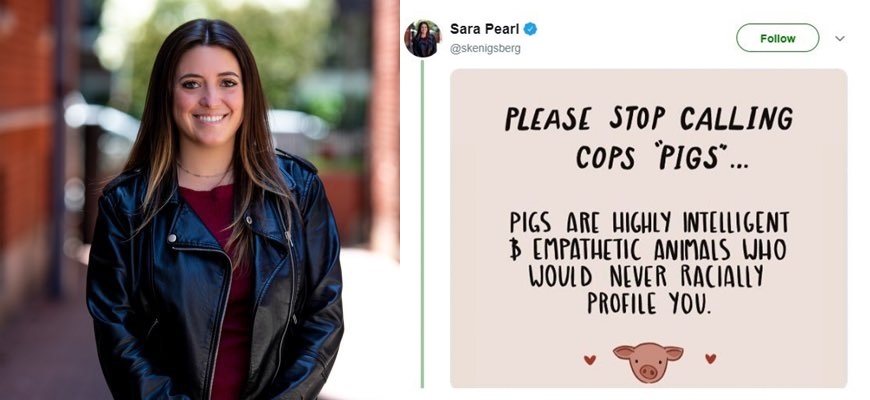Click the Follow button
Image resolution: width=870 pixels, height=400 pixels.
coord(777,38)
